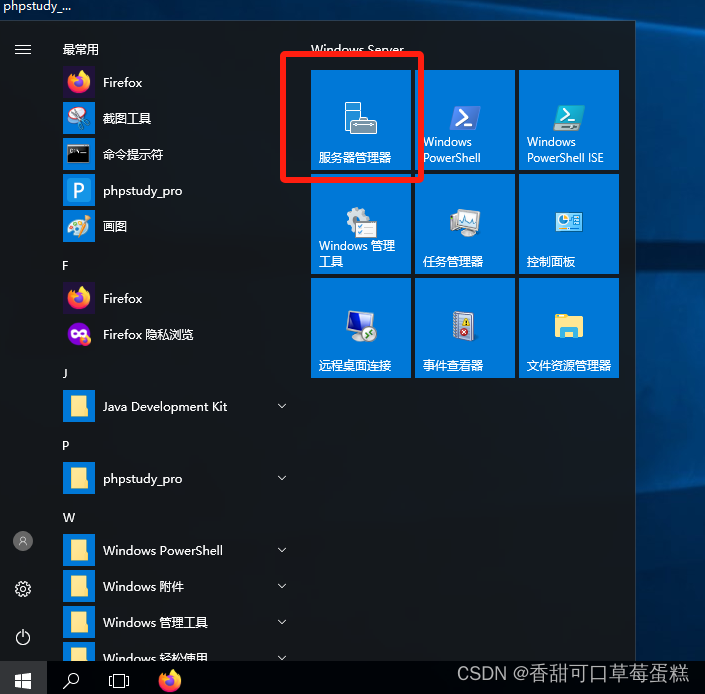705x694 pixels.
Task: Click the 最常用 heading
Action: point(80,49)
